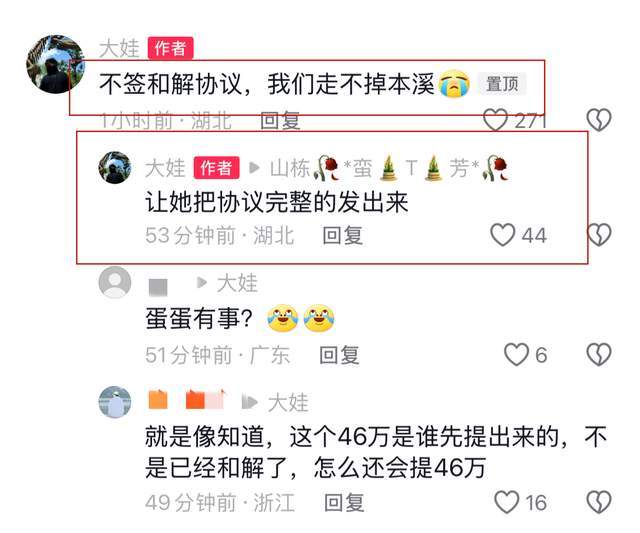Open 大娃's avatar on the pinned comment

56,64
